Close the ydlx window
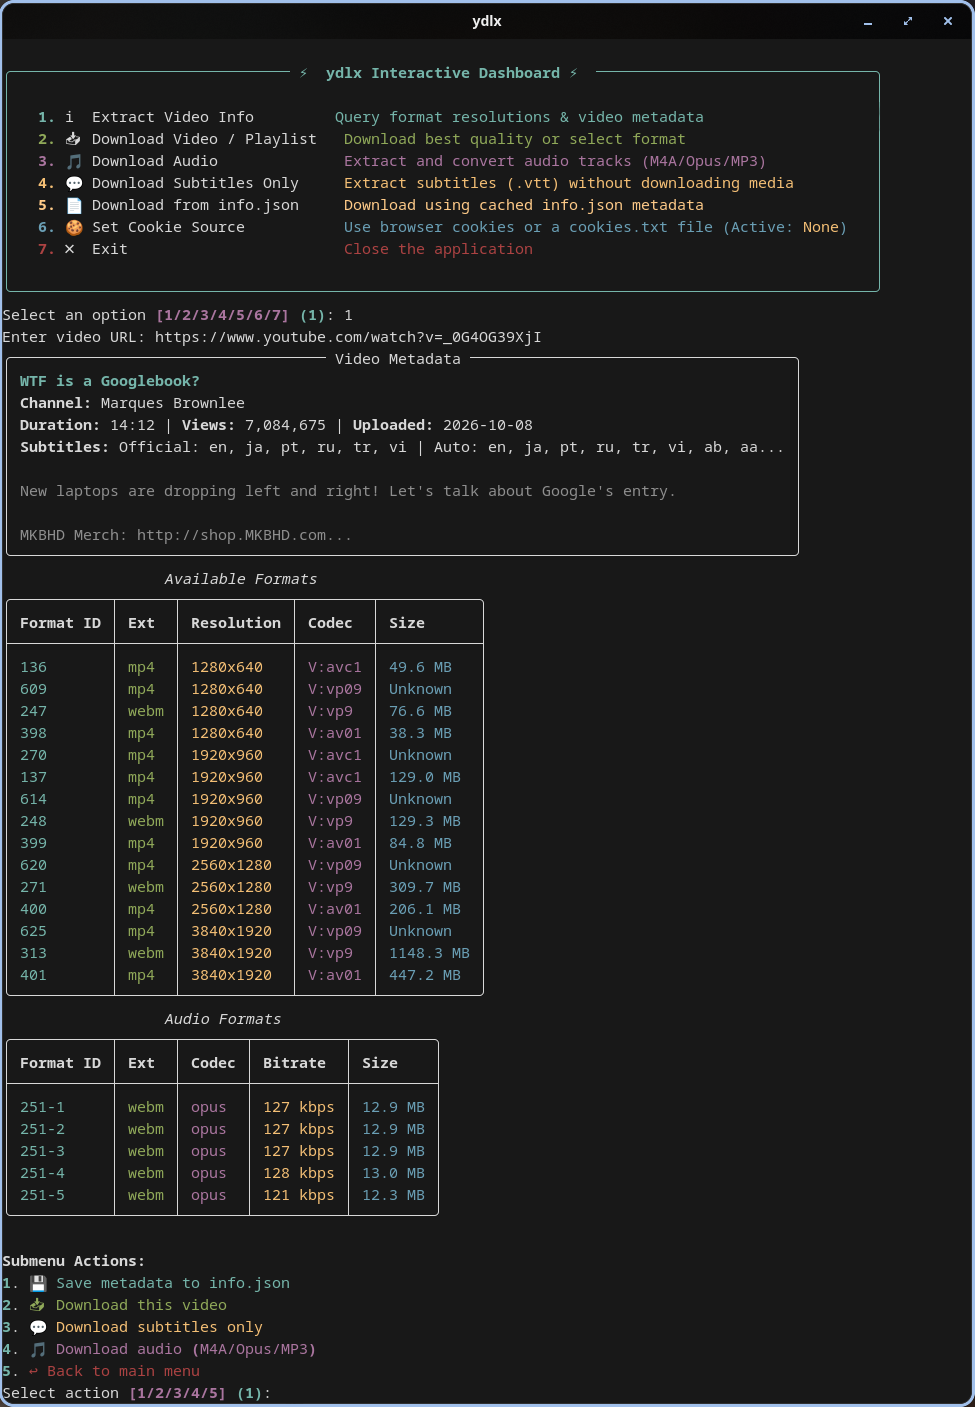The height and width of the screenshot is (1407, 975). 948,21
